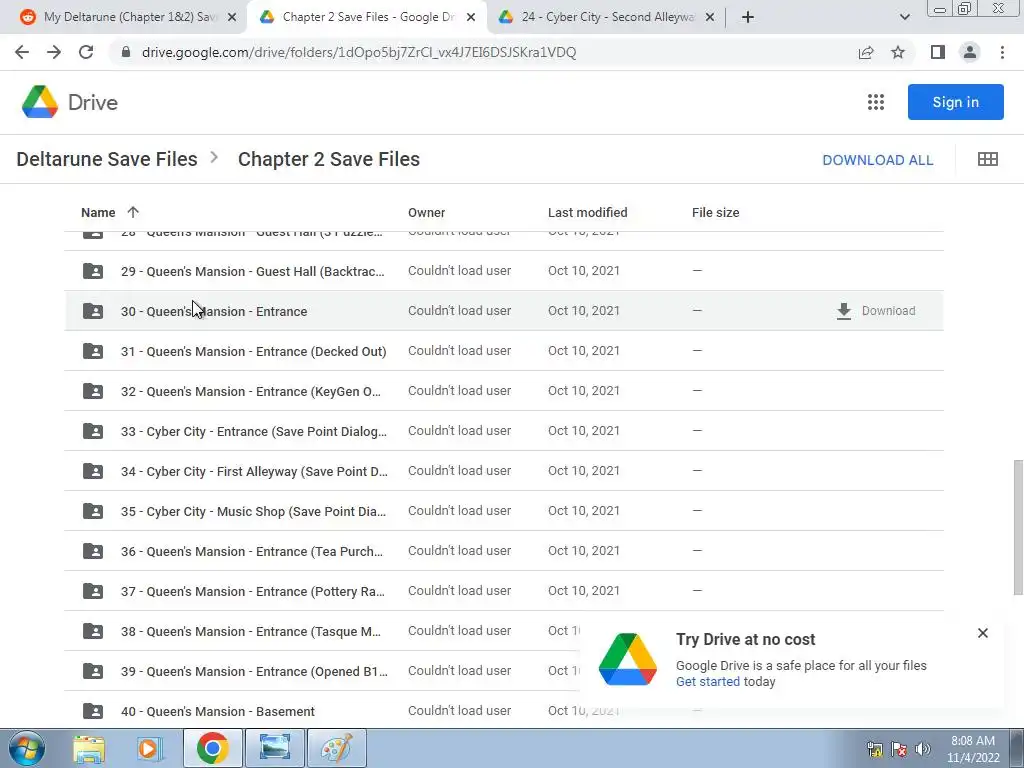The width and height of the screenshot is (1024, 768).
Task: Open the Chrome profile avatar
Action: 970,52
